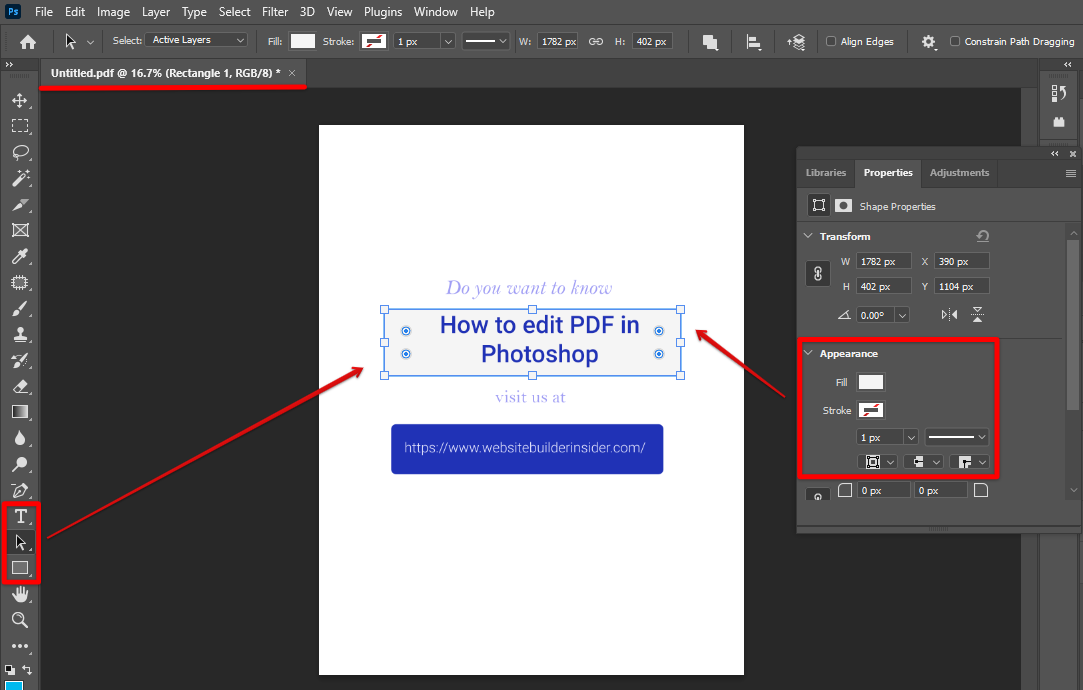Select the Hand tool

19,594
